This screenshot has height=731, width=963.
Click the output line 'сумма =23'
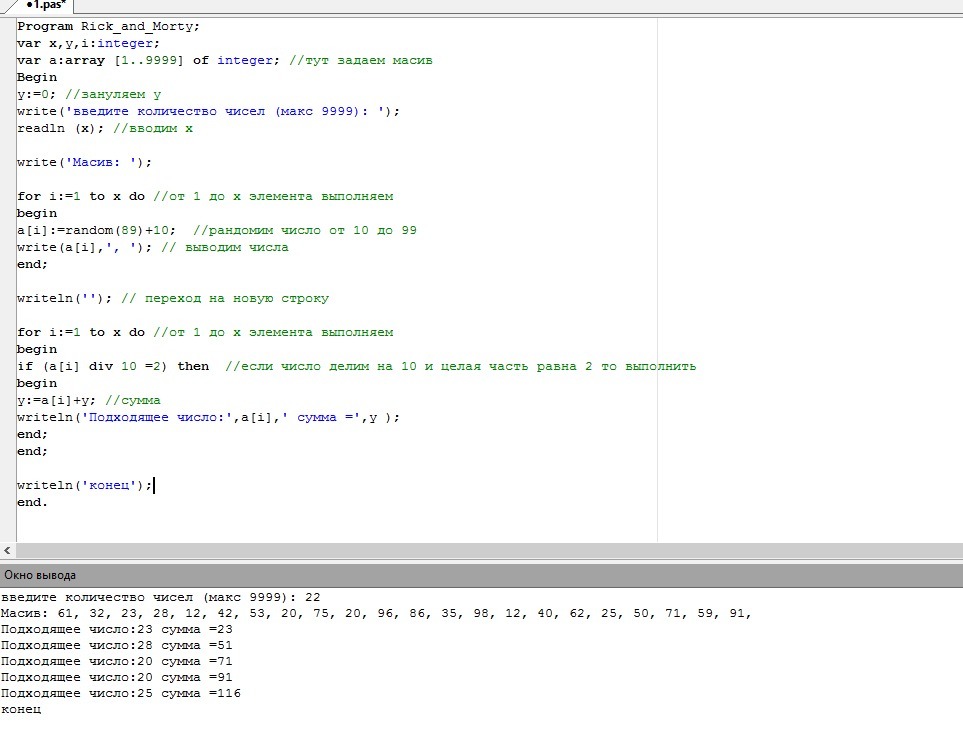(x=117, y=630)
